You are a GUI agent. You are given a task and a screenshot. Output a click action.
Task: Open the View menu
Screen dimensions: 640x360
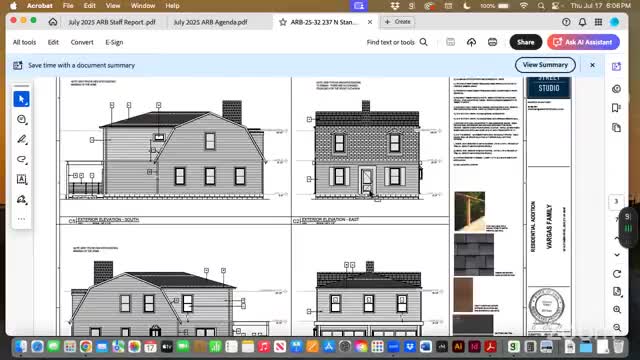pos(113,6)
